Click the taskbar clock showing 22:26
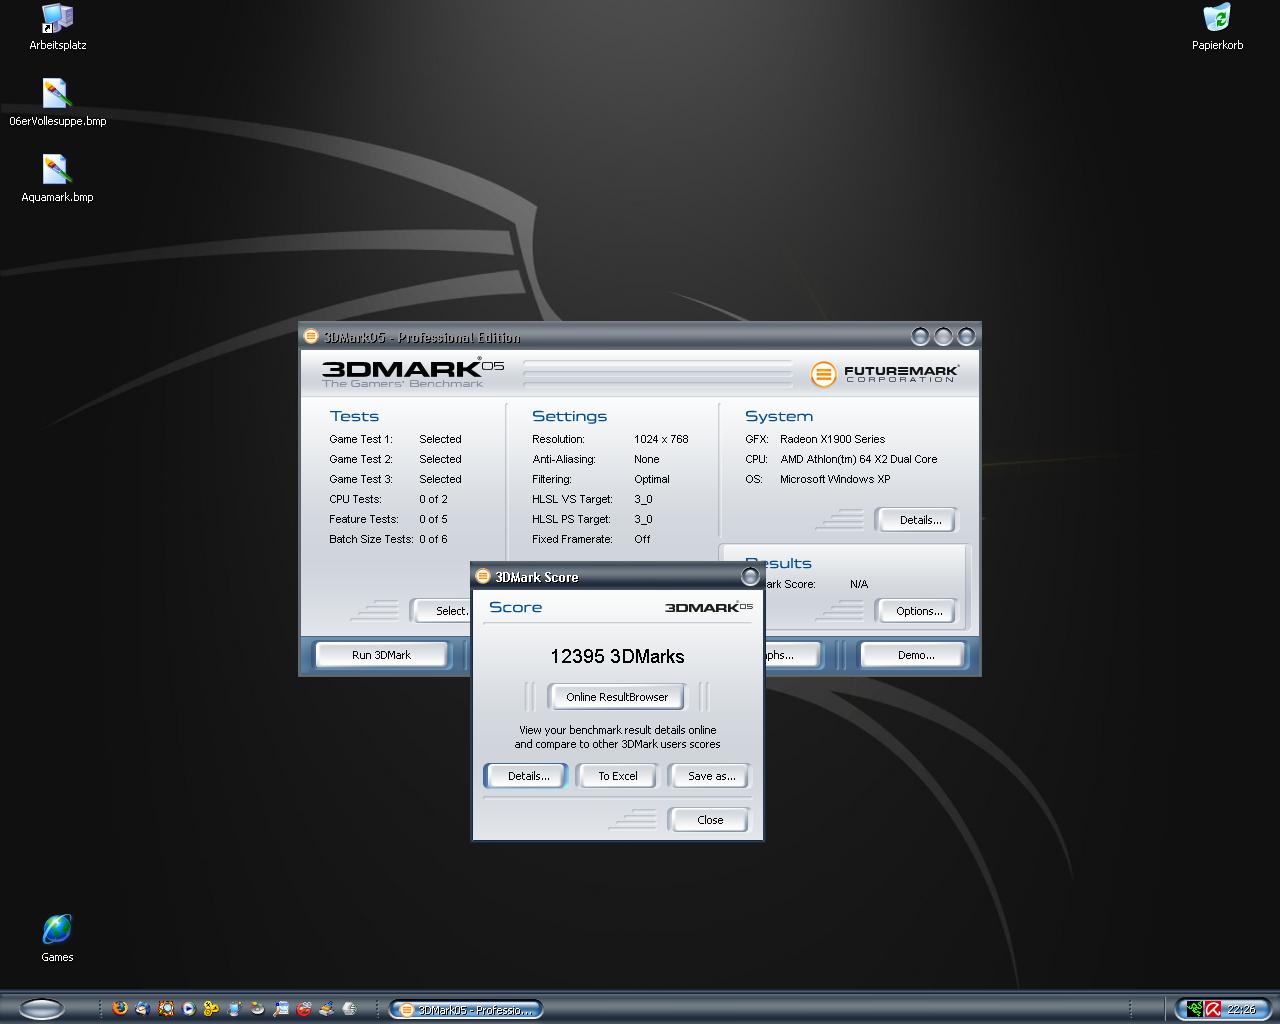The width and height of the screenshot is (1280, 1024). pyautogui.click(x=1241, y=1009)
